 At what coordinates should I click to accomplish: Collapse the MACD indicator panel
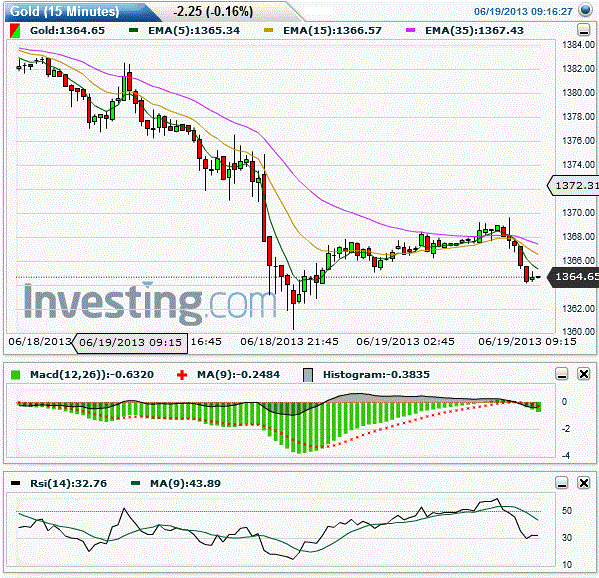(562, 374)
